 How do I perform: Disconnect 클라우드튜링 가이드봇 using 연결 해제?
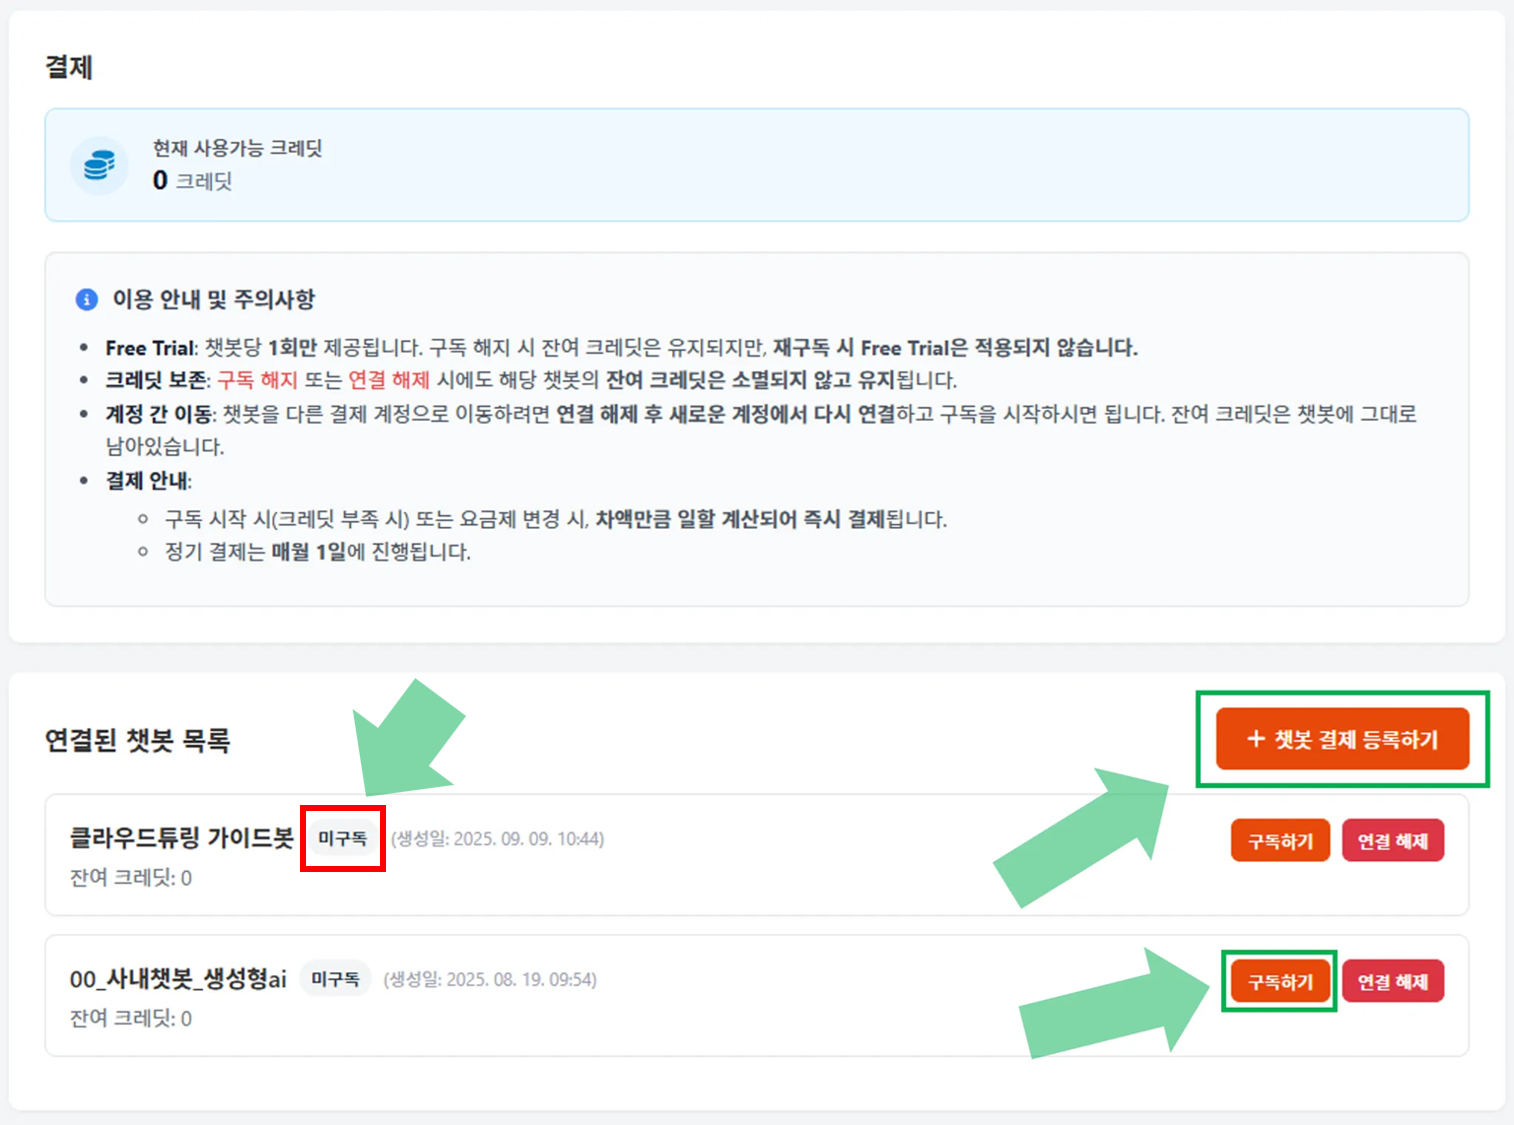(x=1392, y=841)
